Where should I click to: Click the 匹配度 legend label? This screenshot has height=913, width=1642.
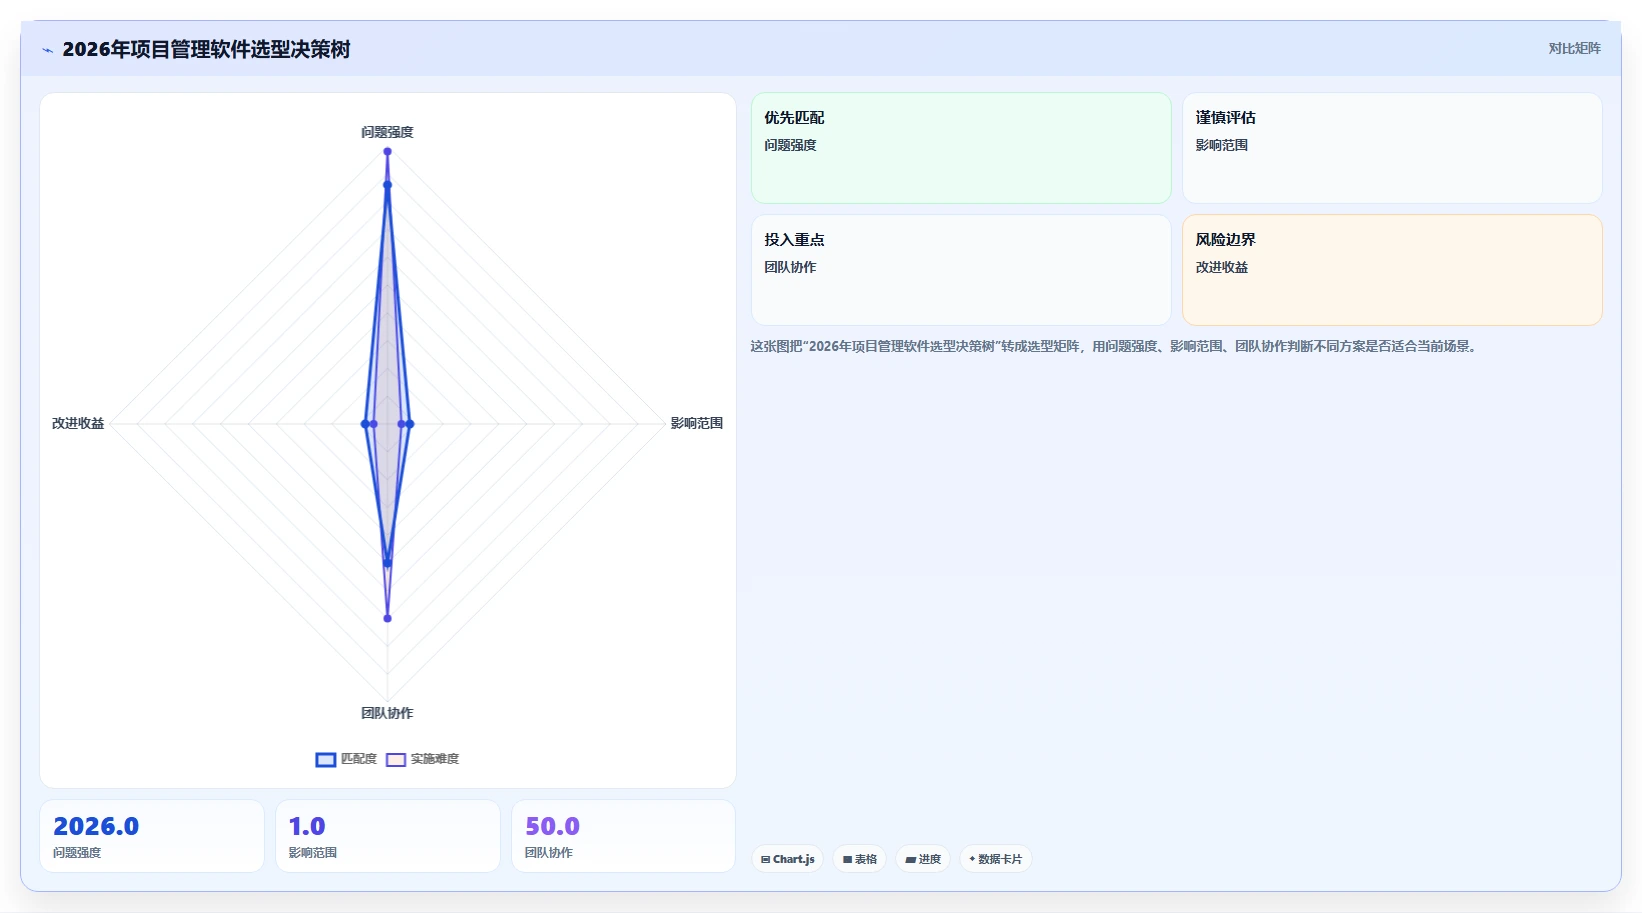click(x=358, y=759)
